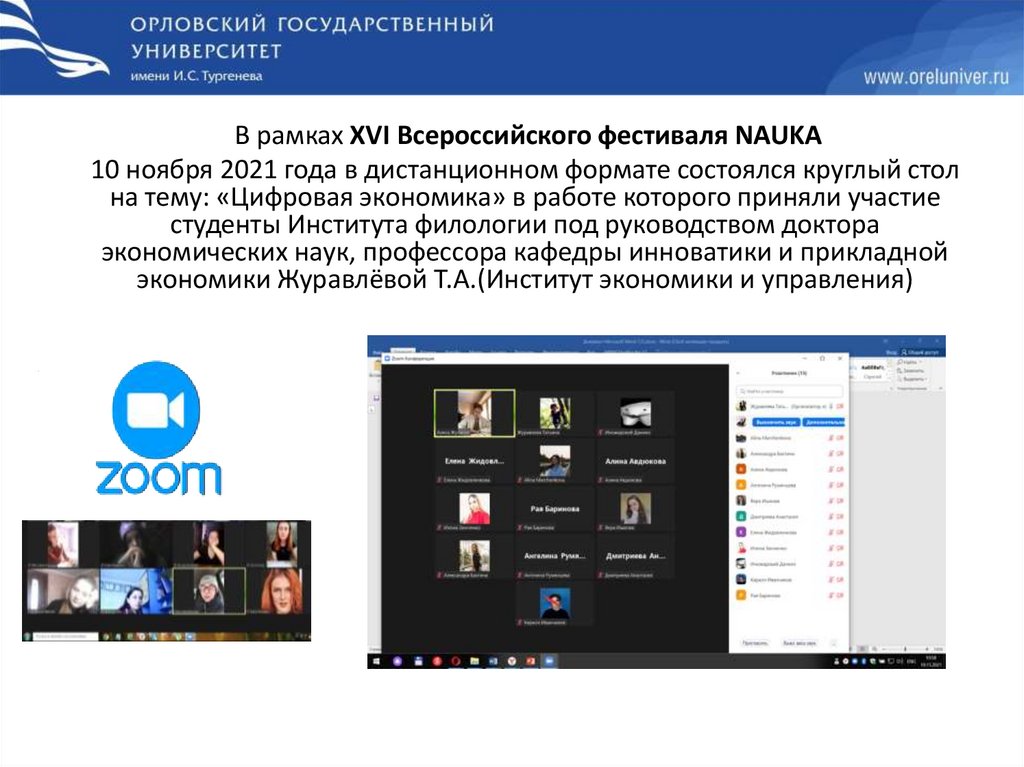Click 'Выкл. весь звук' mute-all button
Viewport: 1024px width, 767px height.
click(x=799, y=643)
